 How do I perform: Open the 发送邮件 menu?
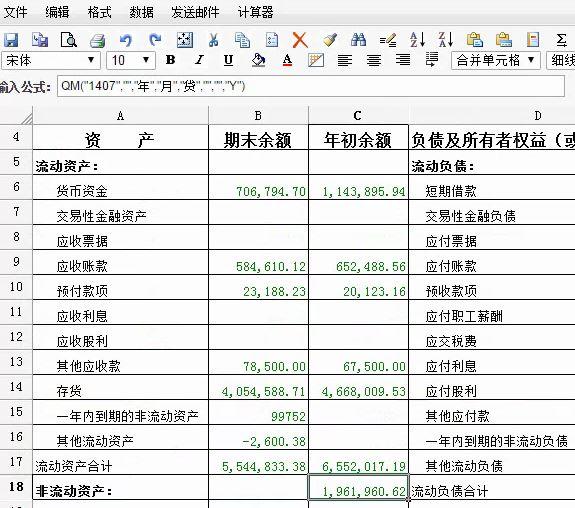[x=195, y=12]
